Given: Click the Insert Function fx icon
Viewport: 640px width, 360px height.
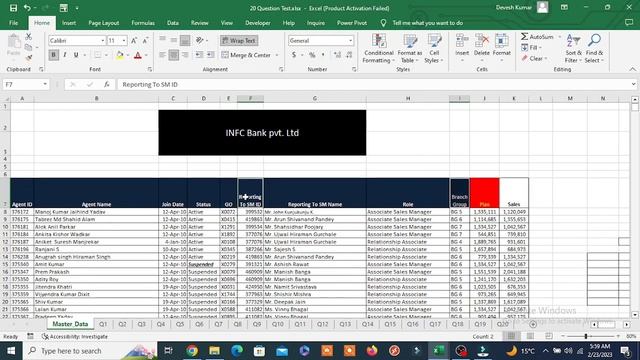Looking at the screenshot, I should point(107,84).
